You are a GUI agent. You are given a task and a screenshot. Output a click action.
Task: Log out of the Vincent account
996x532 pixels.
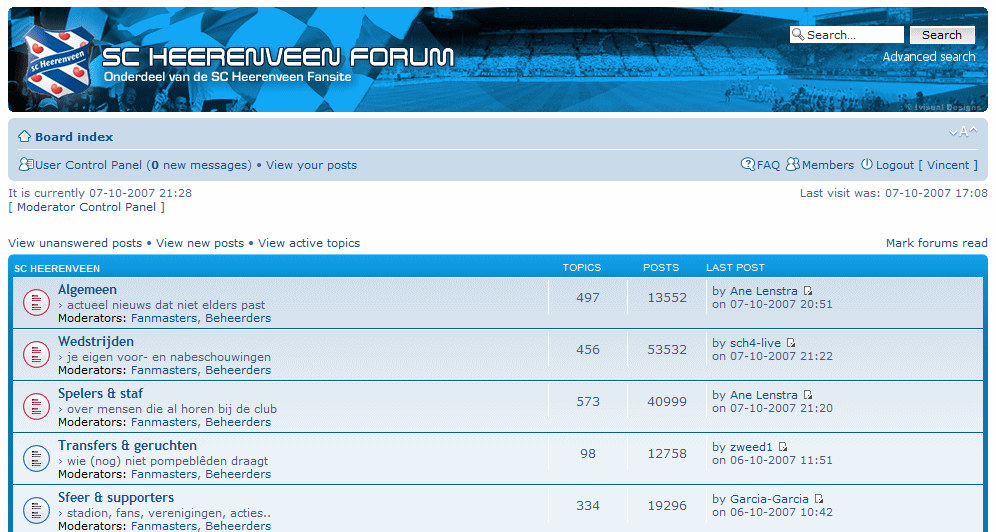pos(927,165)
